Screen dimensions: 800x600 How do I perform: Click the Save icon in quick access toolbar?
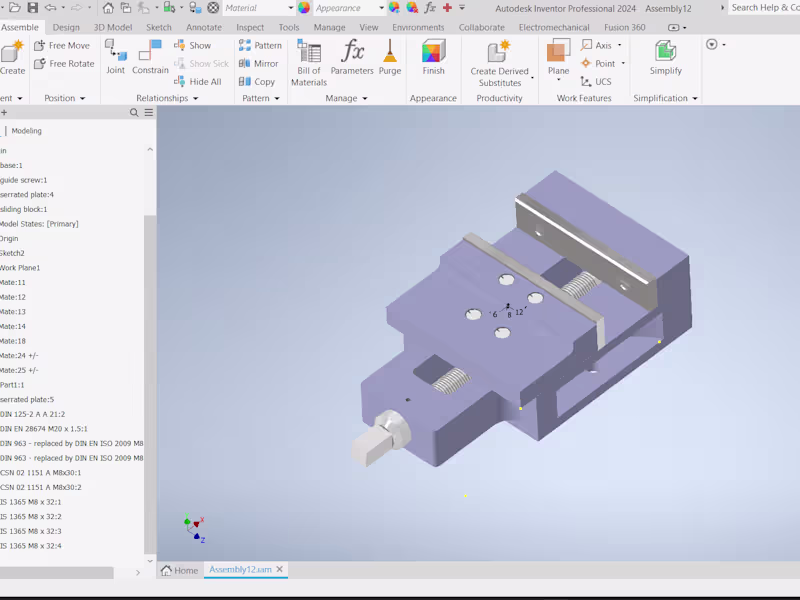(33, 8)
